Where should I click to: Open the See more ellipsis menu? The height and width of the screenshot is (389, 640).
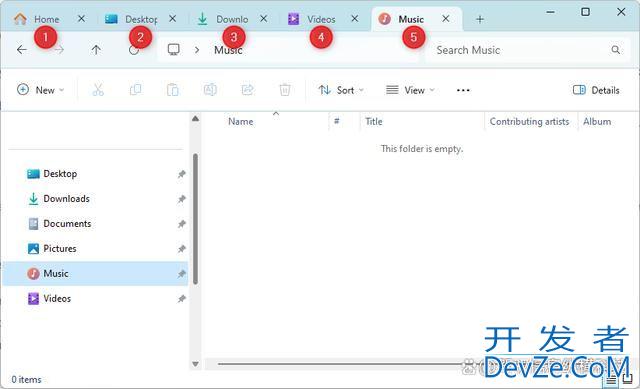tap(463, 90)
